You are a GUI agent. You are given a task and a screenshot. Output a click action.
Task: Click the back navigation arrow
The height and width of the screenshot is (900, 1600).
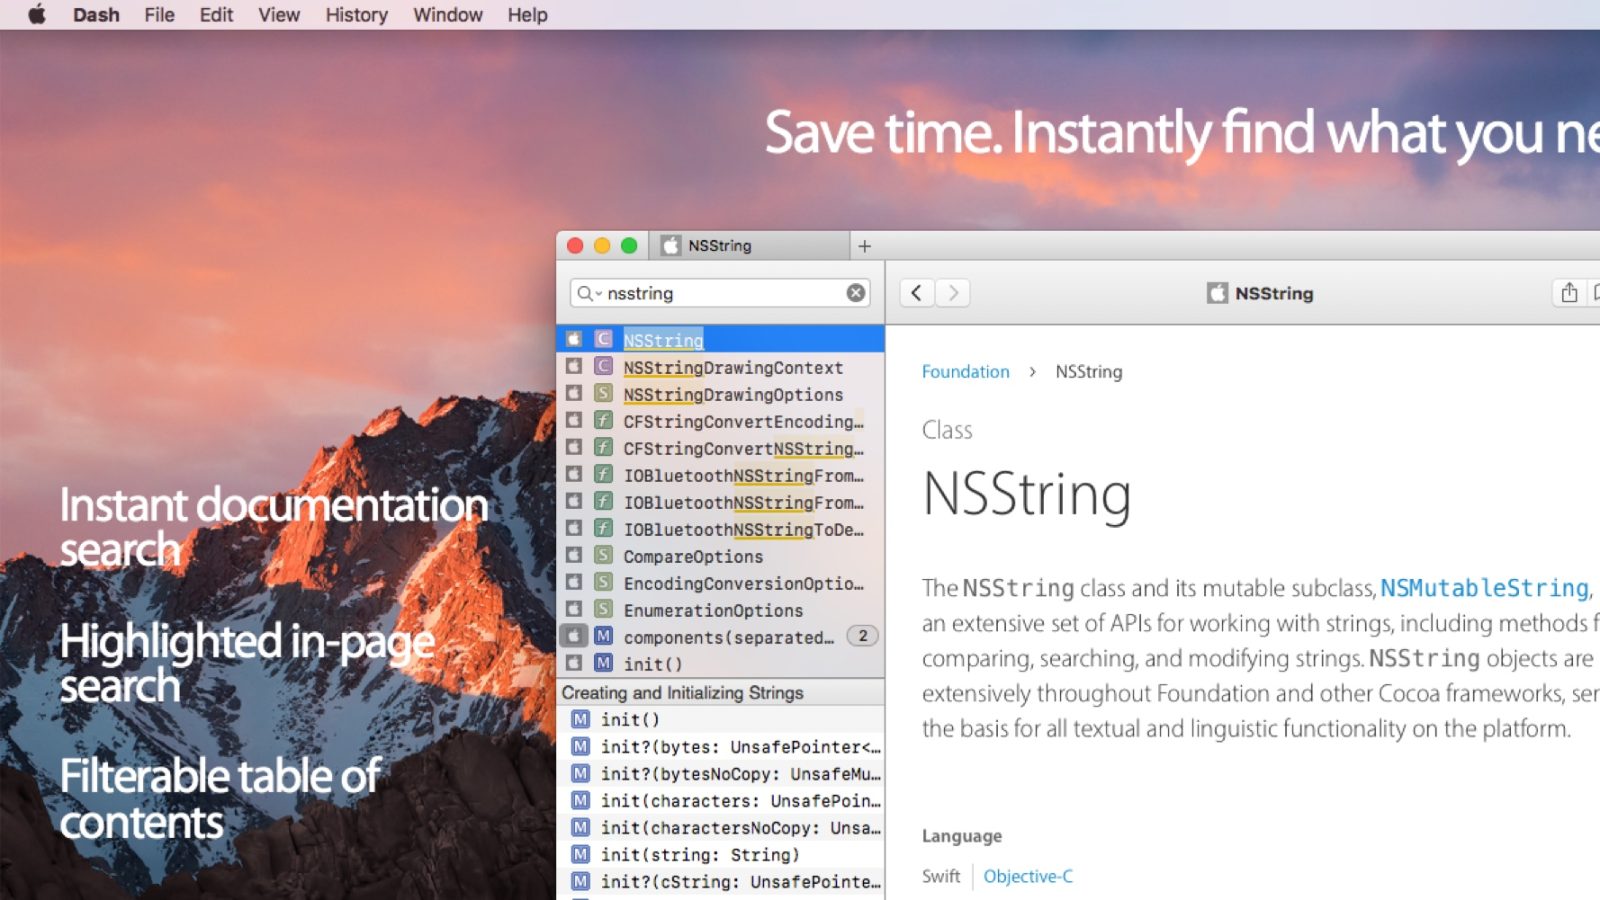(x=916, y=293)
